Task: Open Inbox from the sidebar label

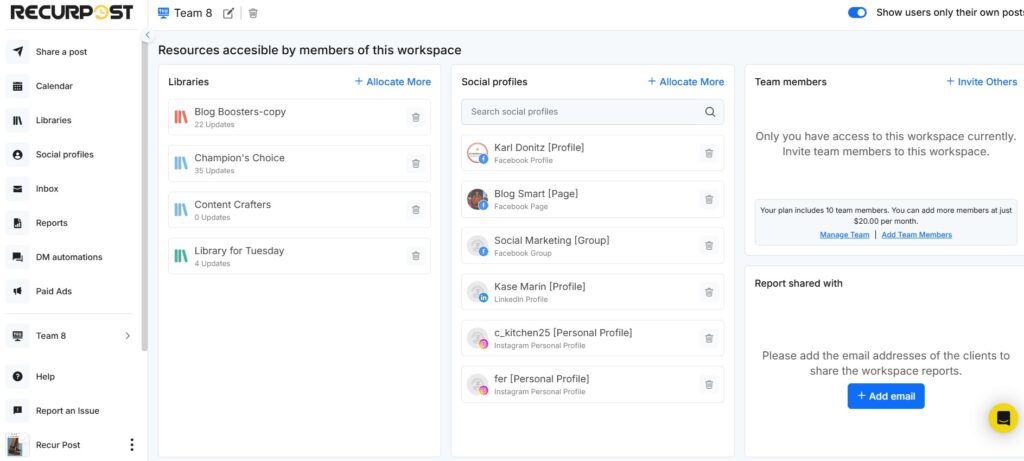Action: coord(47,189)
